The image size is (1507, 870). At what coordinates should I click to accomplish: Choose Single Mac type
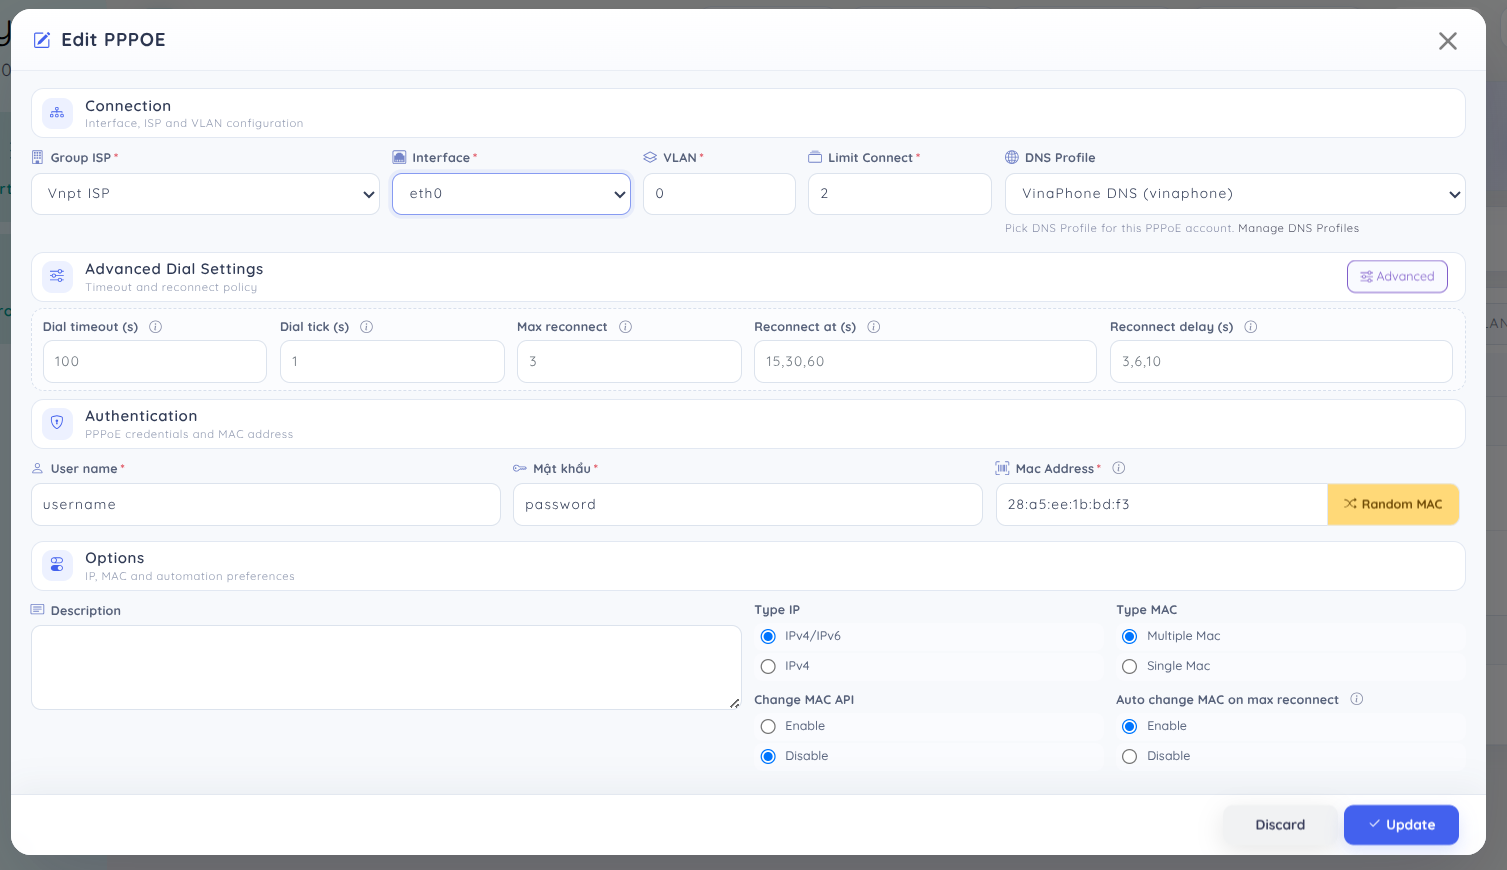pos(1130,667)
